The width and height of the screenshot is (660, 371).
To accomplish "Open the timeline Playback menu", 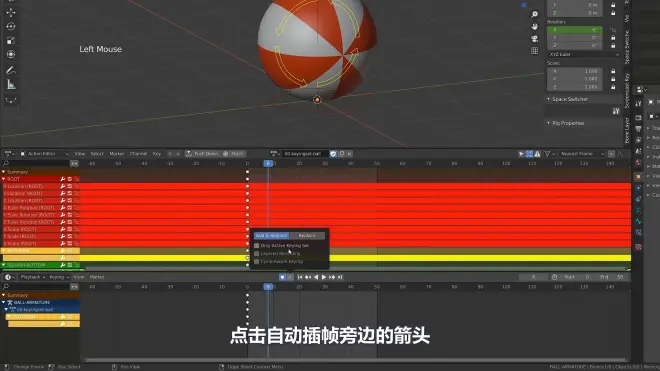I will (33, 277).
